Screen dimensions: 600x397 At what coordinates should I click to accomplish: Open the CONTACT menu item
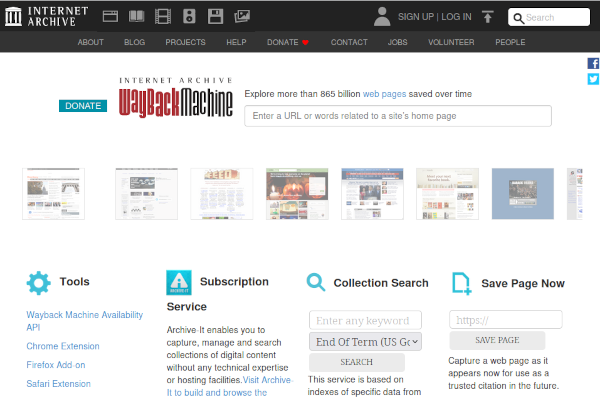click(x=349, y=42)
